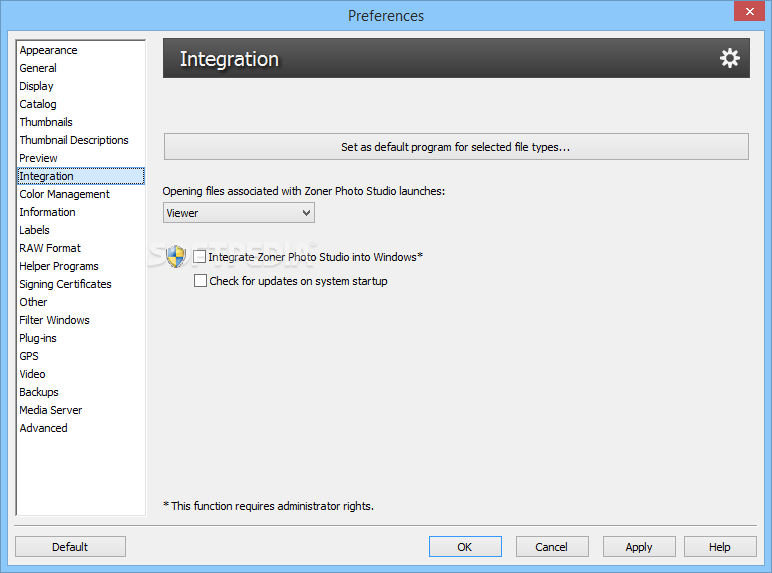Click the gear icon in Integration header
Viewport: 772px width, 573px height.
[x=729, y=58]
